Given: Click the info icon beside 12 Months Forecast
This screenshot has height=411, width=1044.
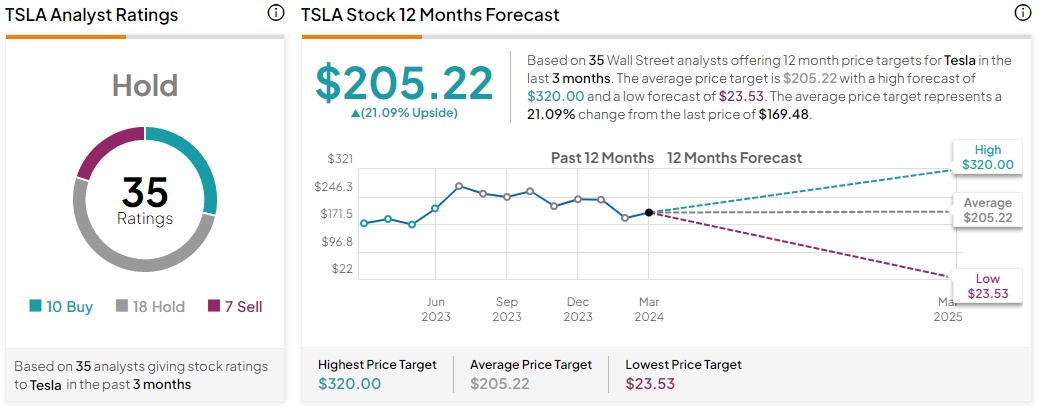Looking at the screenshot, I should click(x=1022, y=13).
